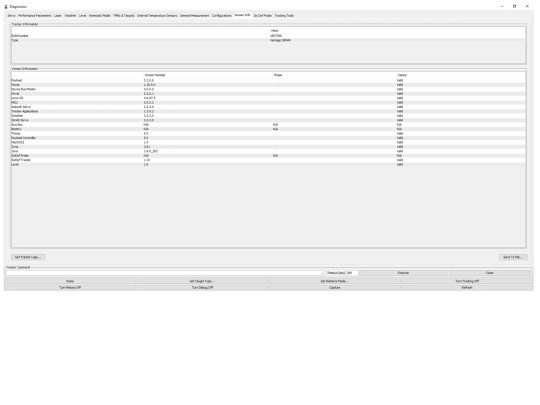
Task: Click Turn Motors Off button
Action: click(x=70, y=288)
